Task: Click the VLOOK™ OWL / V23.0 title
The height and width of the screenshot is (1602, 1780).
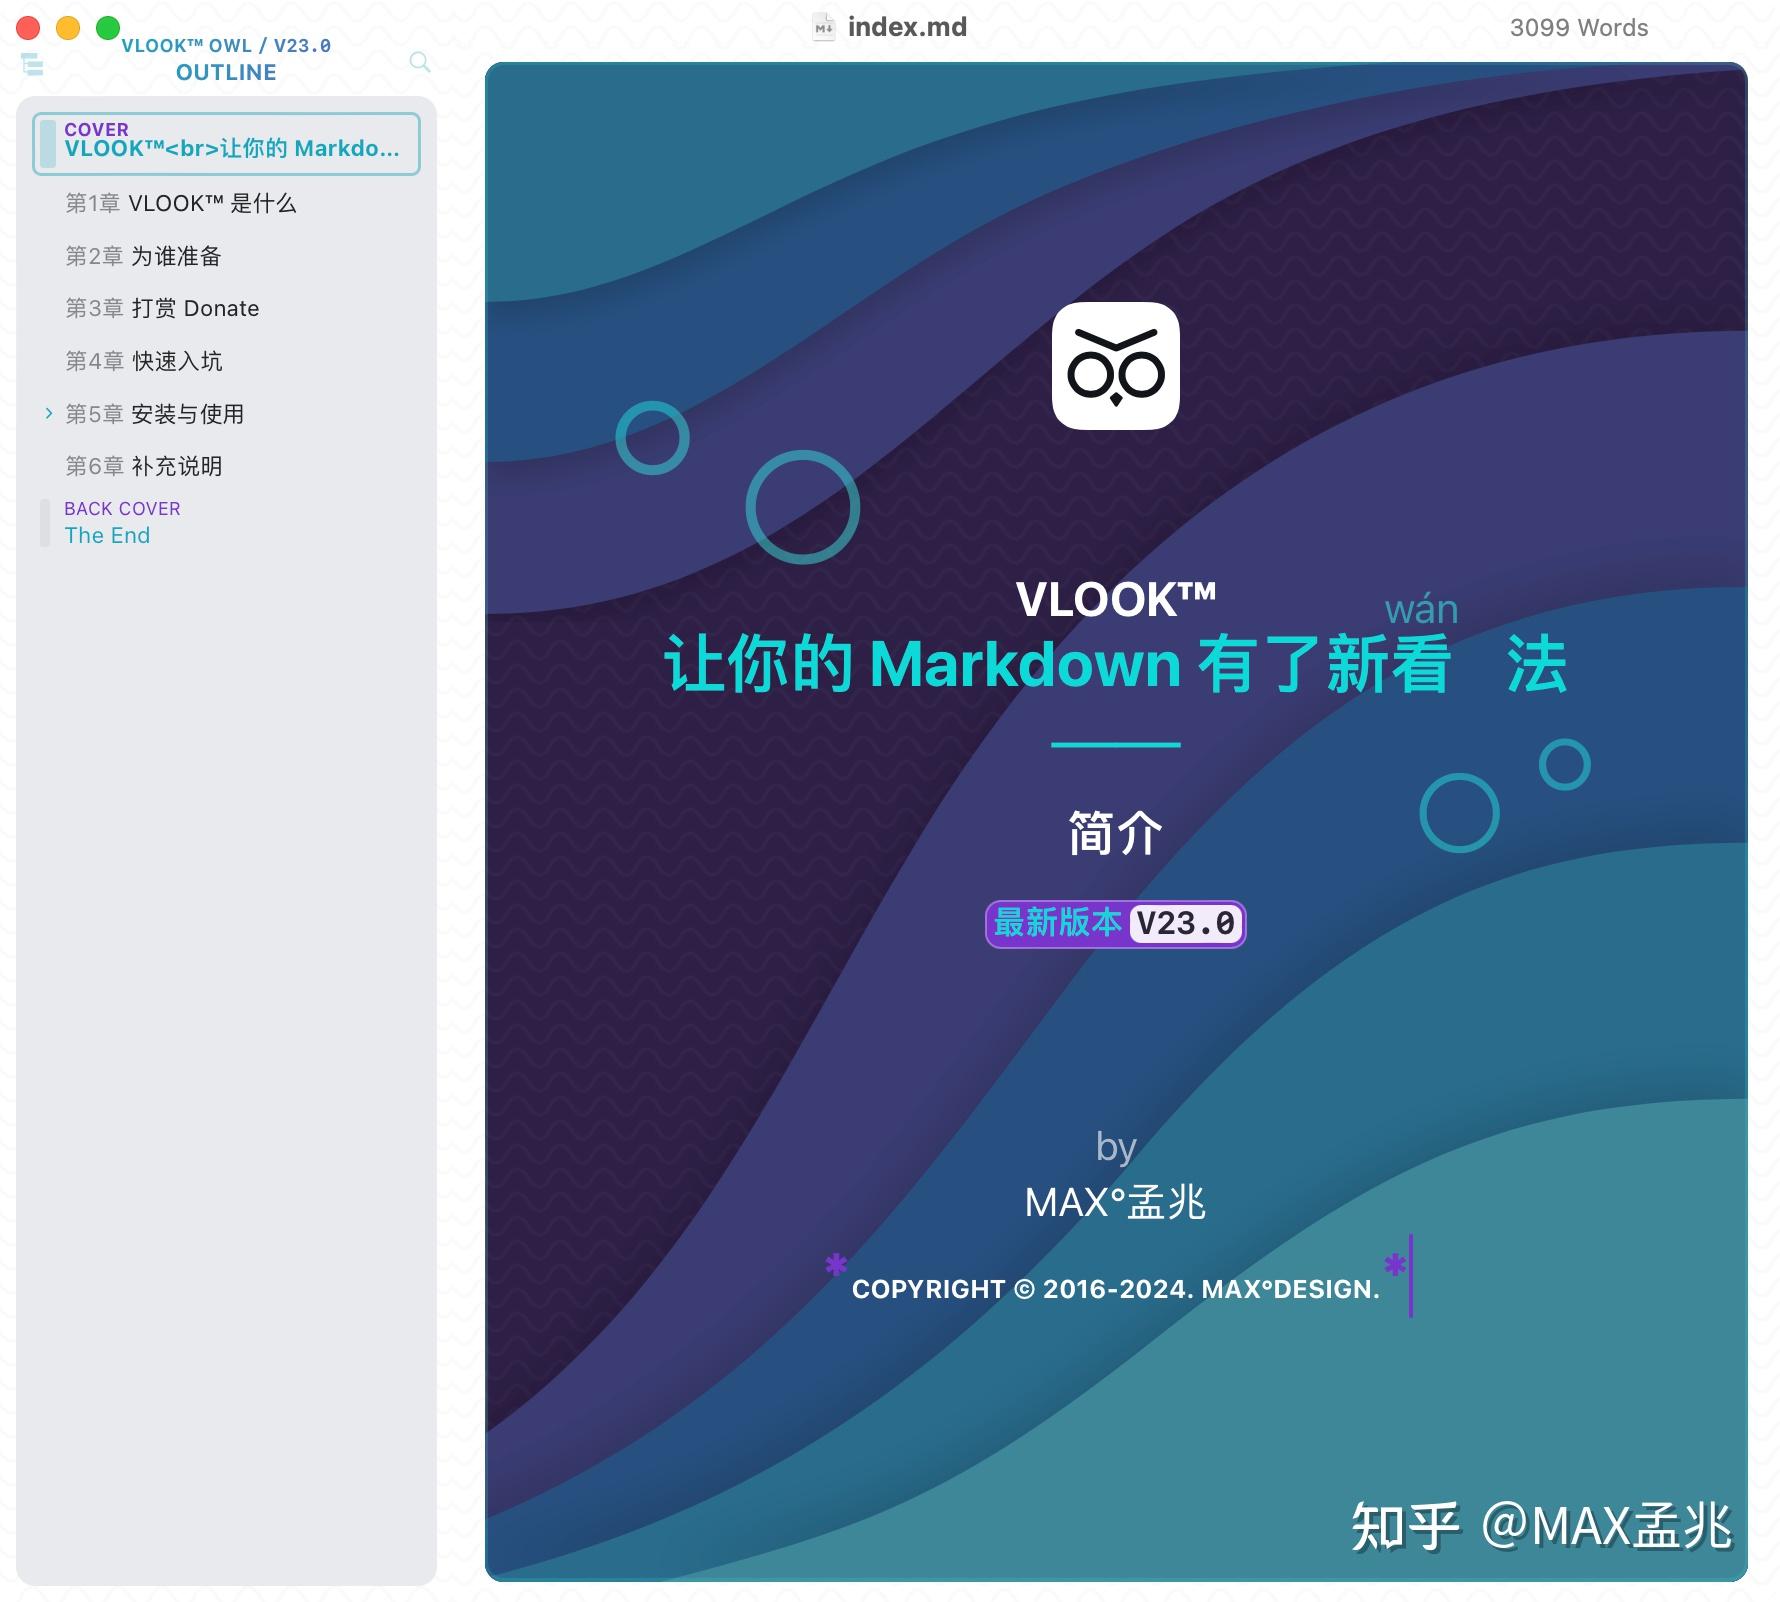Action: pyautogui.click(x=226, y=45)
